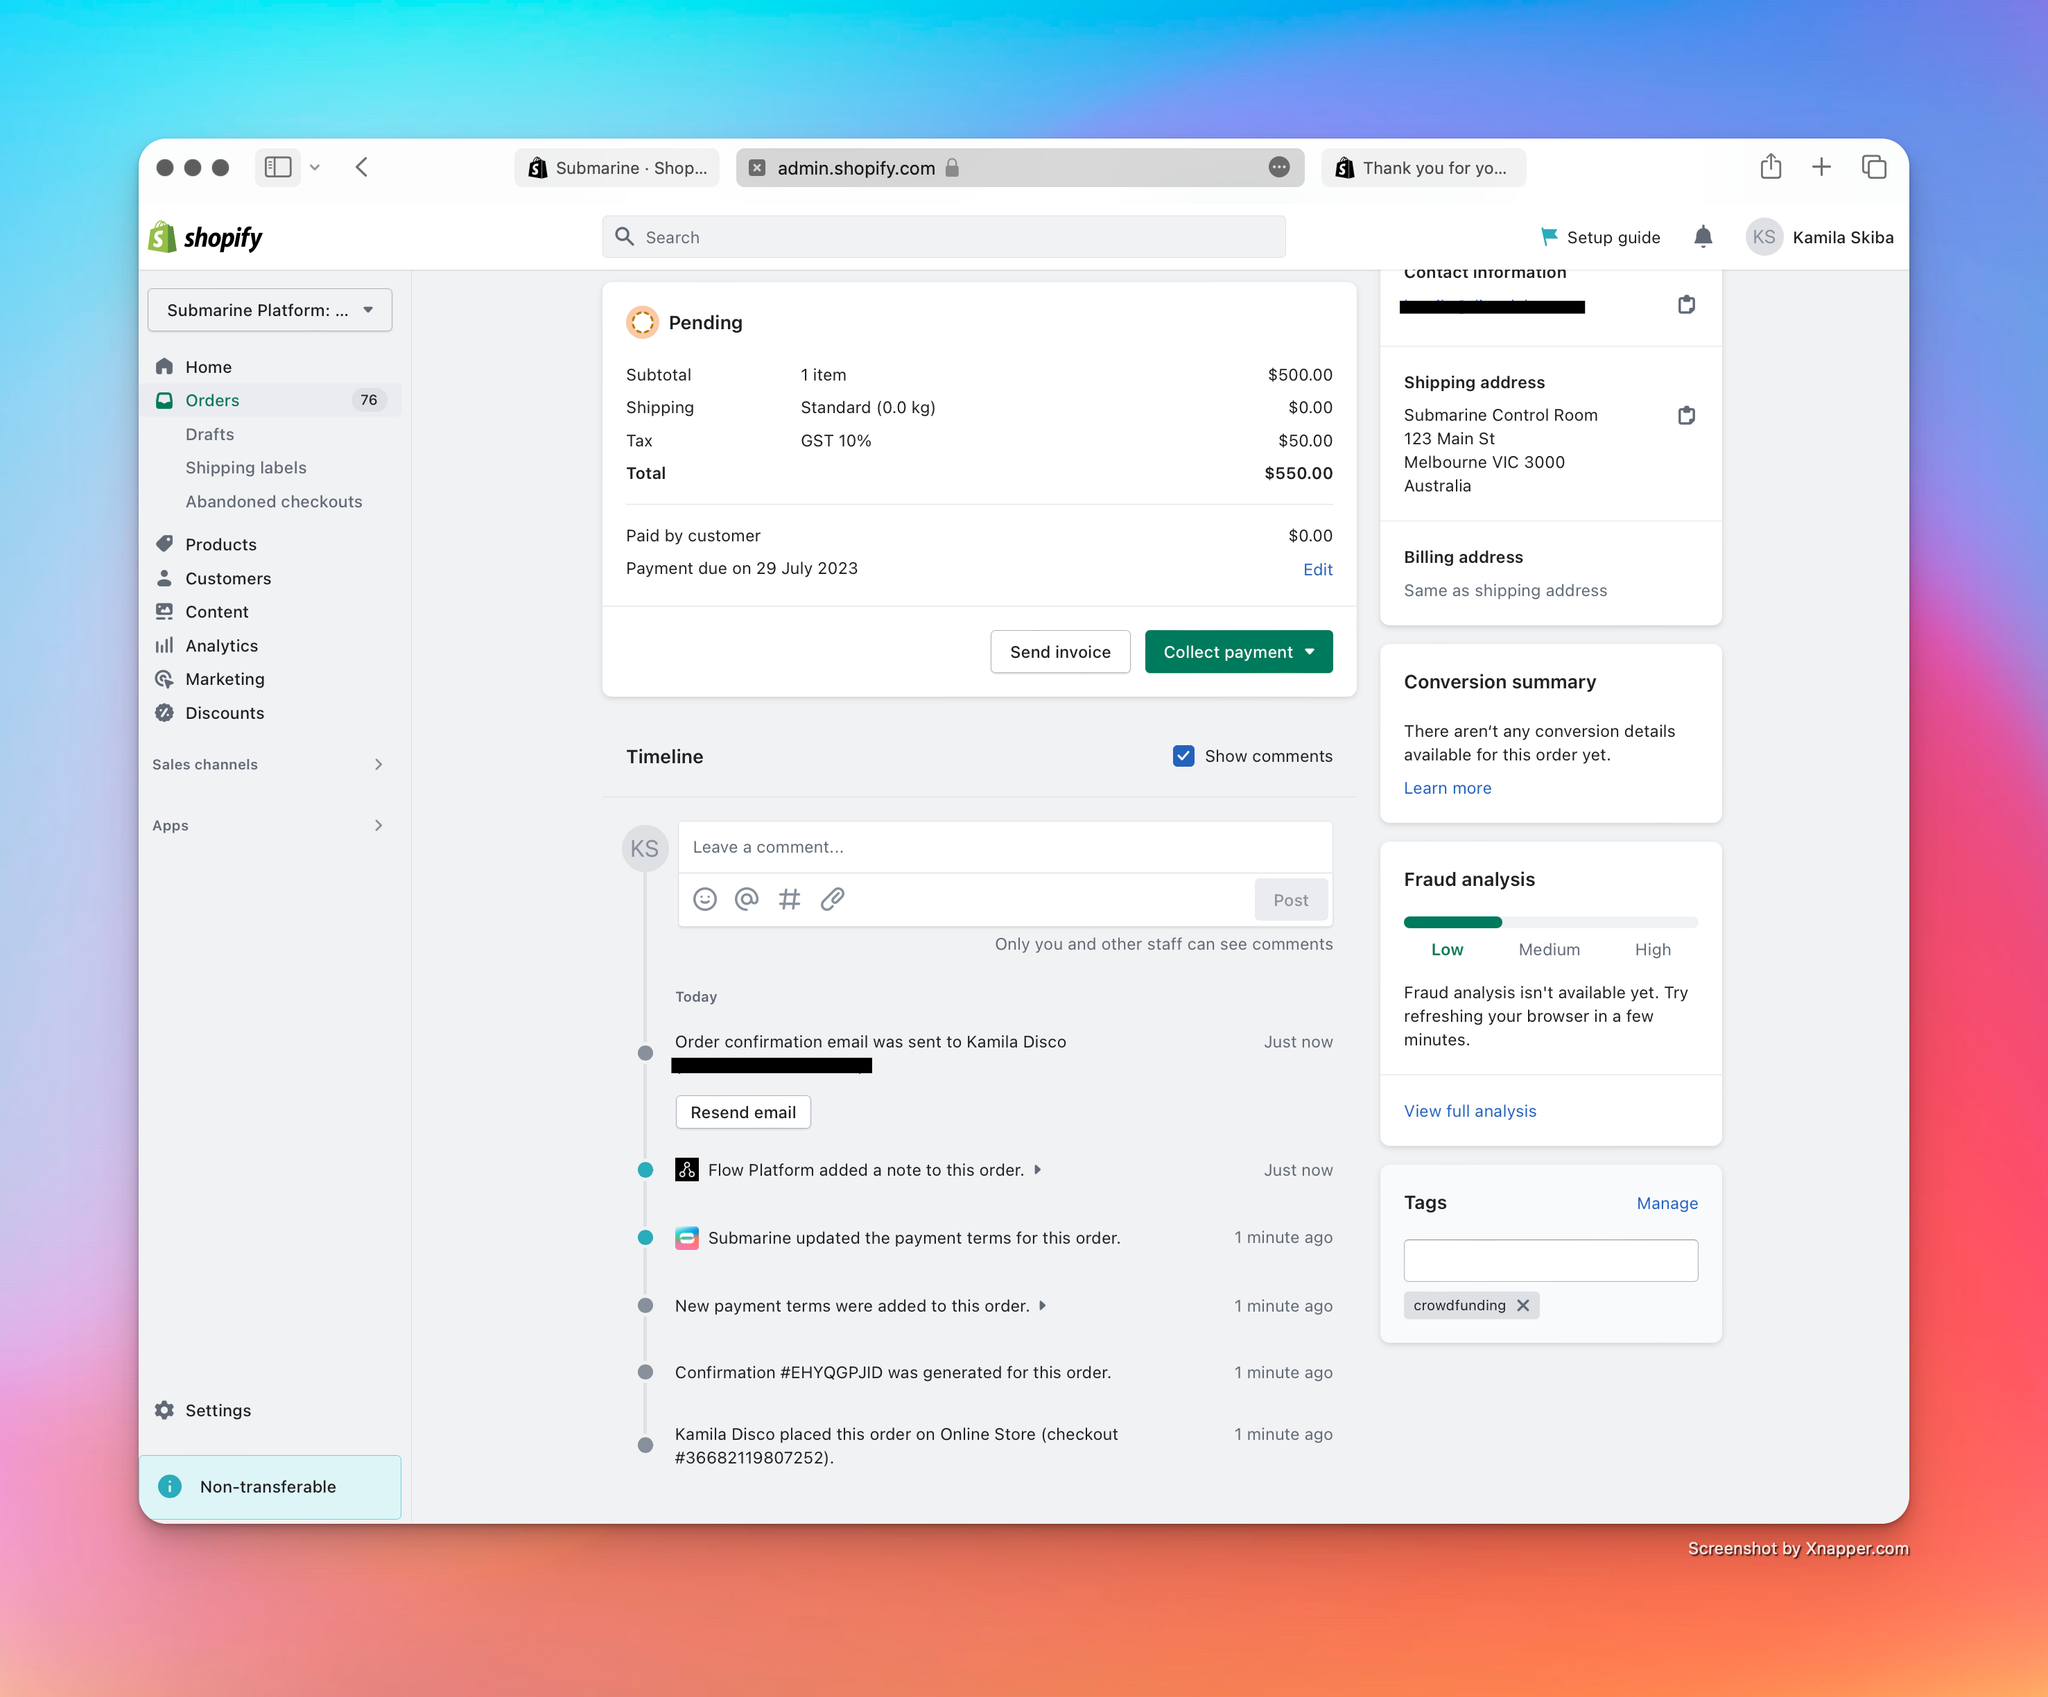This screenshot has height=1697, width=2048.
Task: Open Submarine Platform store switcher
Action: (x=270, y=310)
